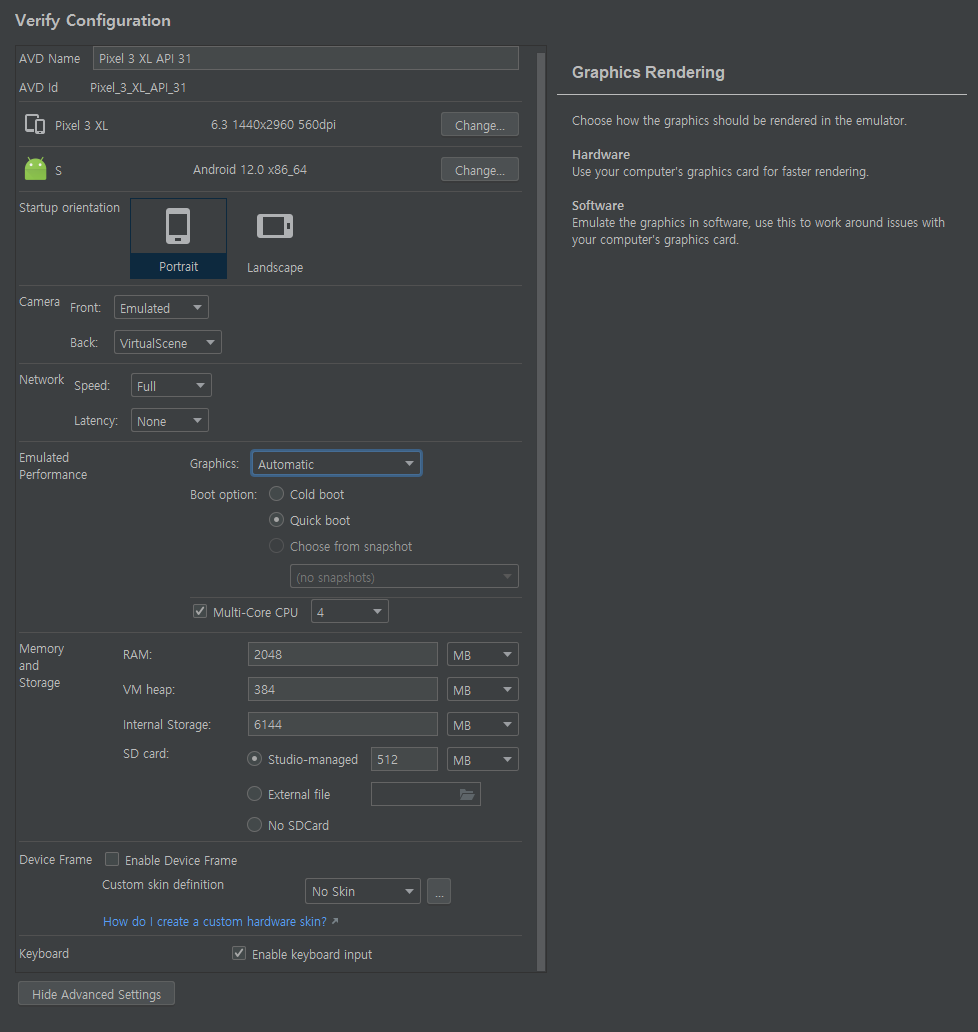Toggle the Multi-Core CPU checkbox
Viewport: 978px width, 1032px height.
[x=200, y=611]
